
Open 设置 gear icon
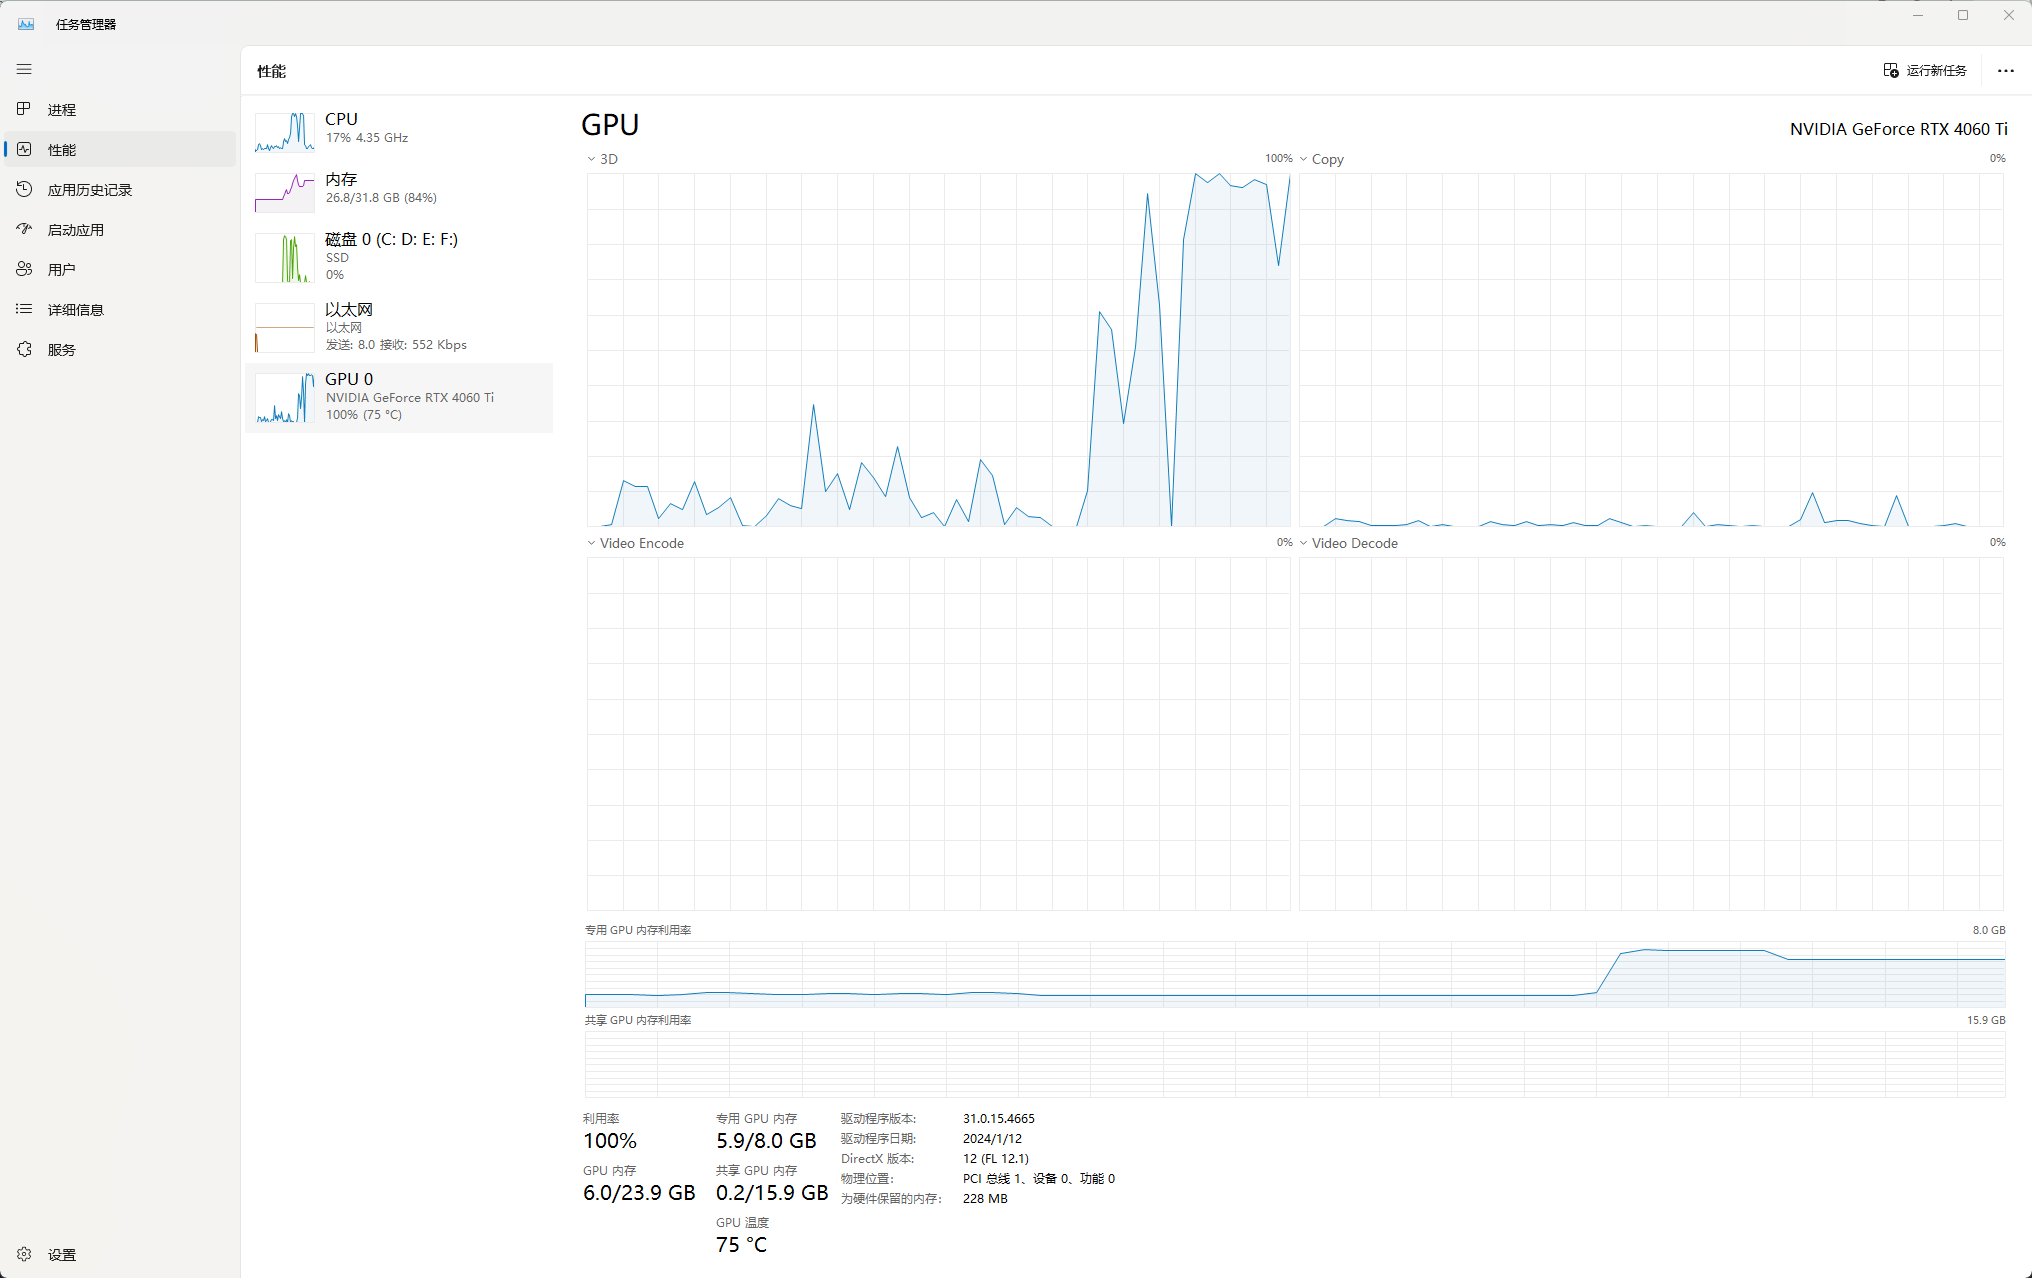24,1254
